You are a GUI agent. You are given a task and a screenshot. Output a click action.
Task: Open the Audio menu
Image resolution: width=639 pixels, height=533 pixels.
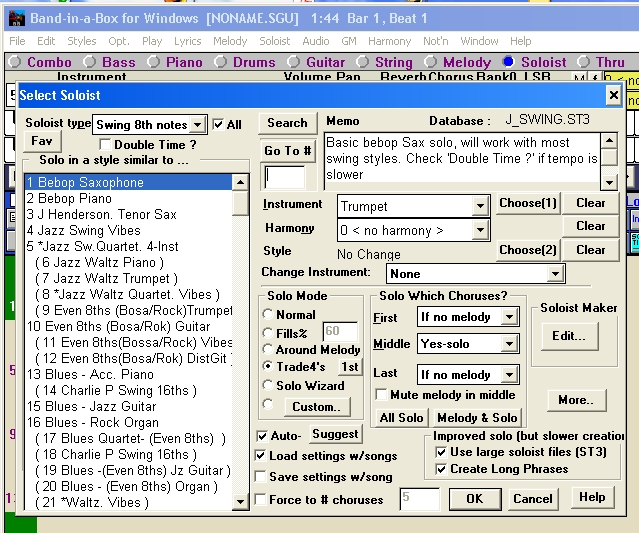click(x=316, y=41)
